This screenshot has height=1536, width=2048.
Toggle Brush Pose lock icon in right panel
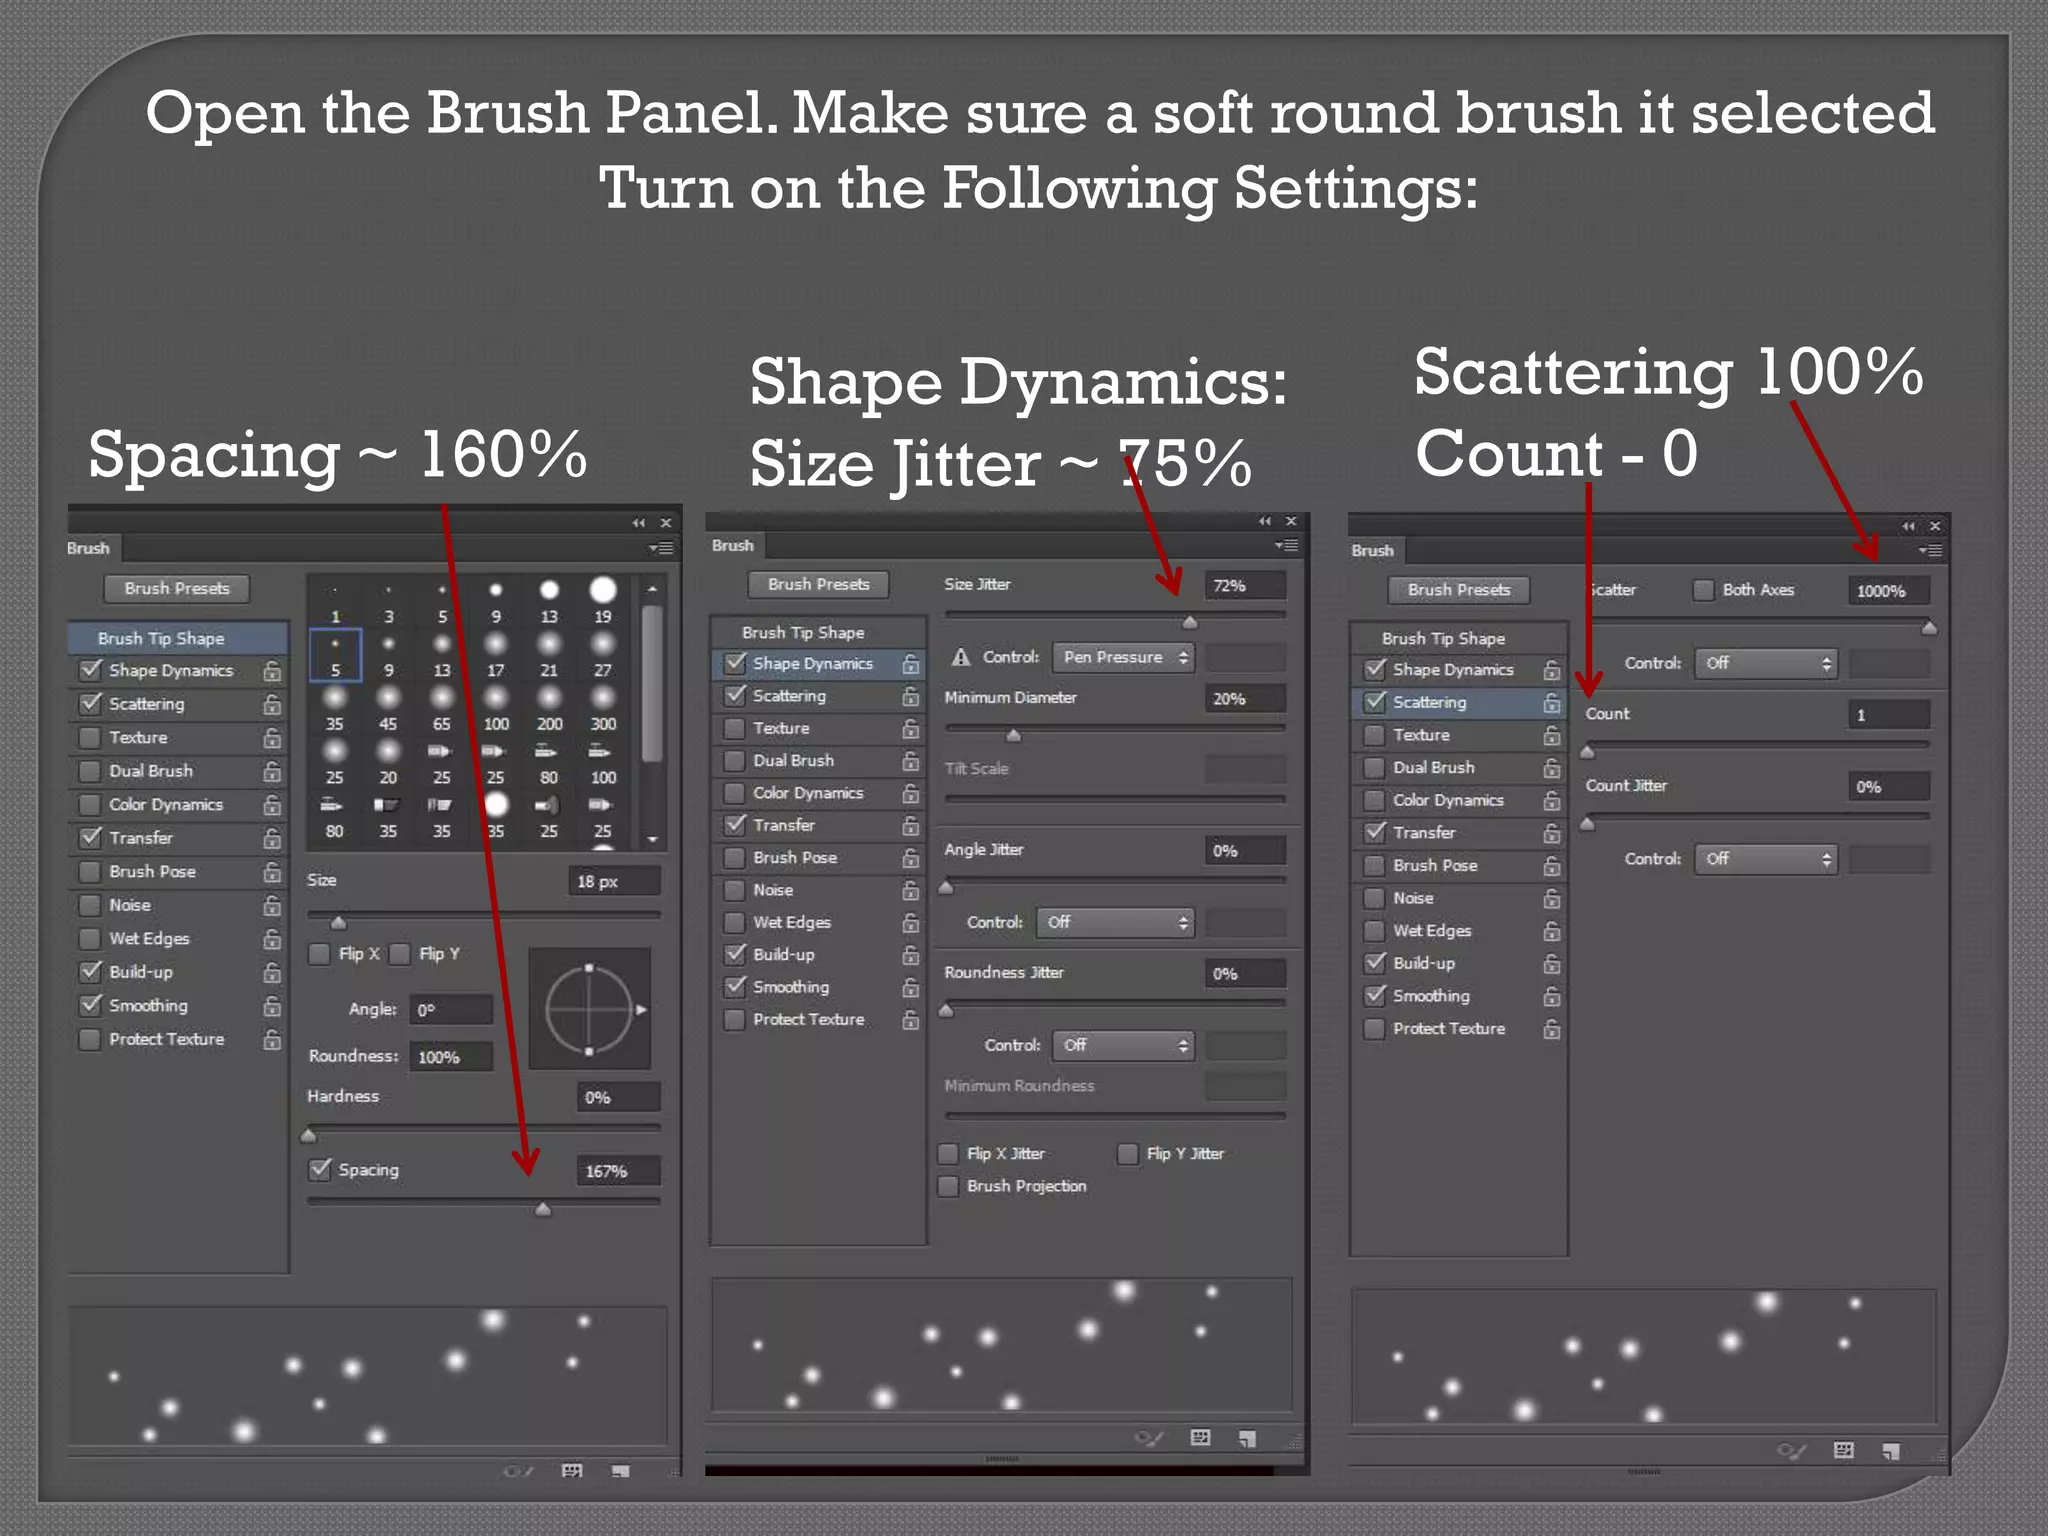click(x=1552, y=866)
